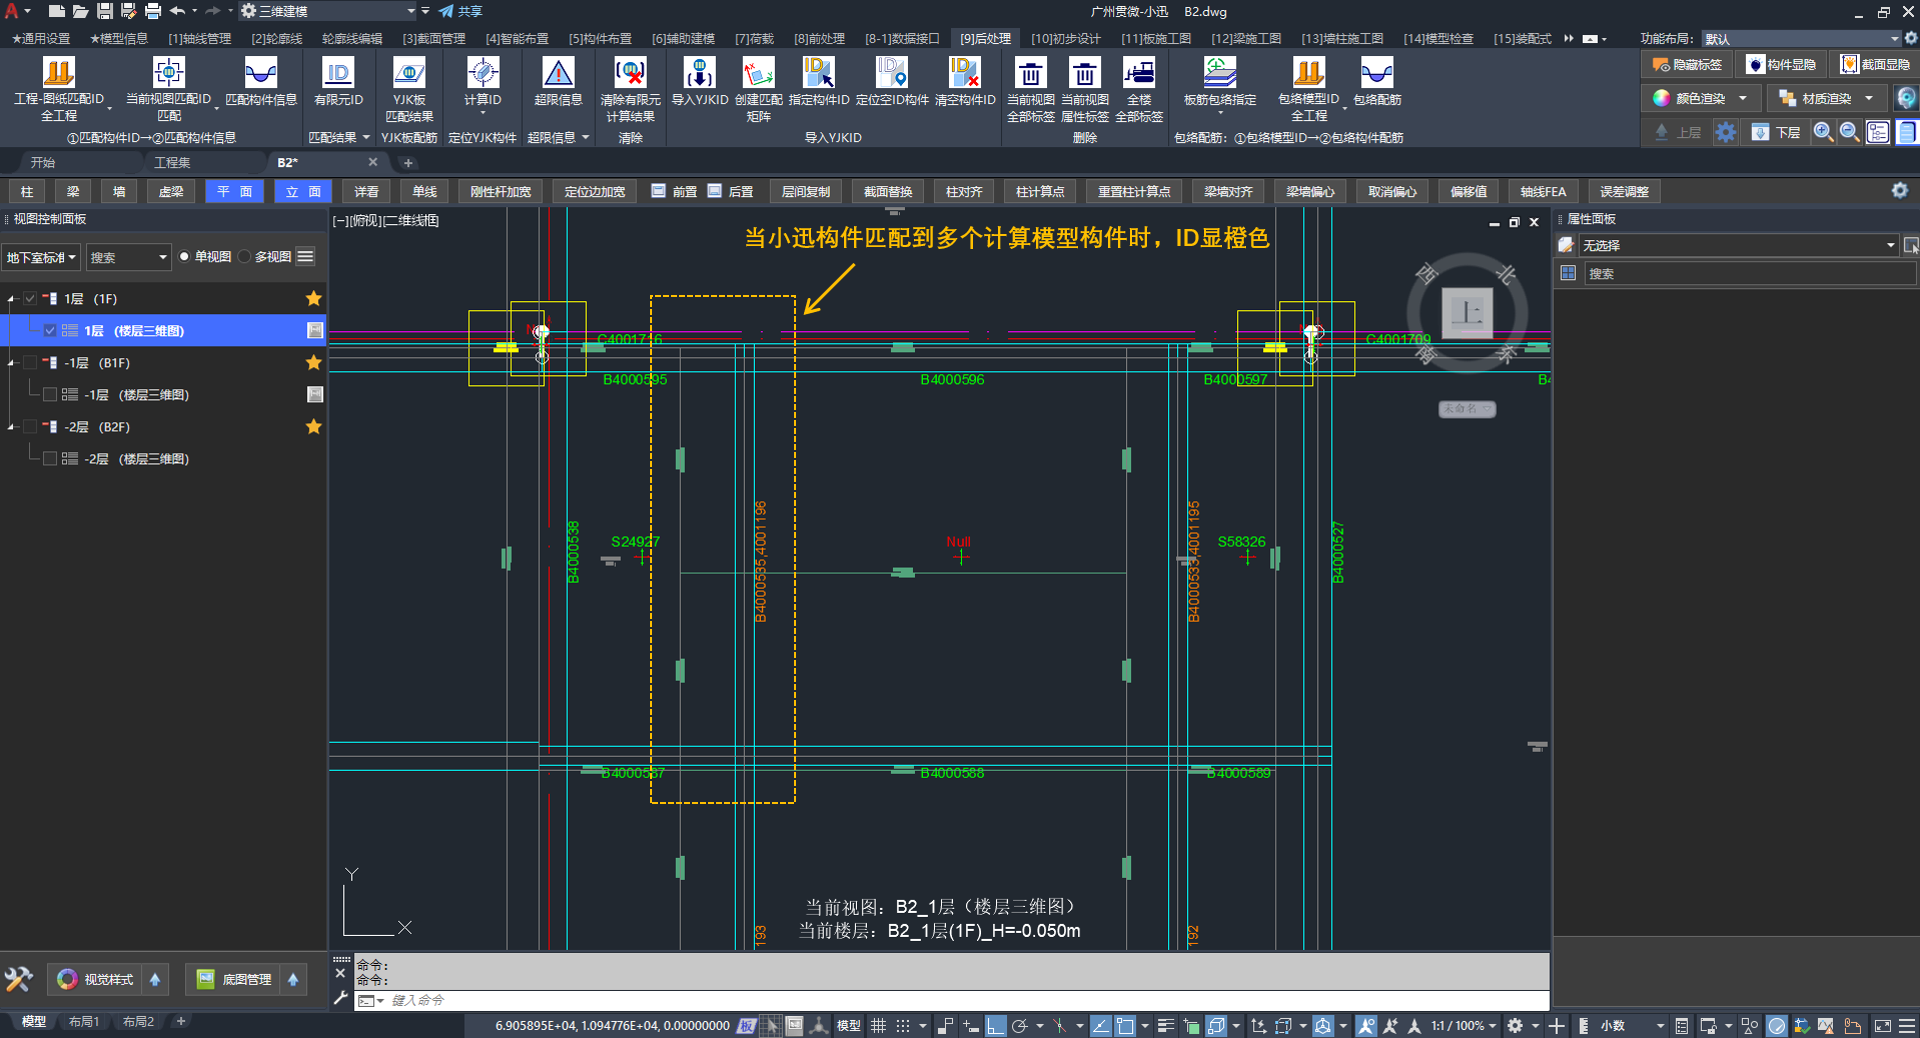Select the 计算ID tool icon
The width and height of the screenshot is (1920, 1038).
pos(482,74)
